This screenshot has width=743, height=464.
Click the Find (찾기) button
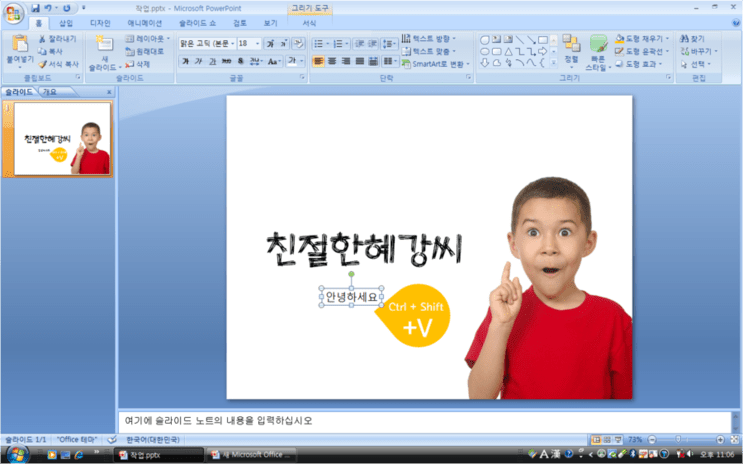692,38
